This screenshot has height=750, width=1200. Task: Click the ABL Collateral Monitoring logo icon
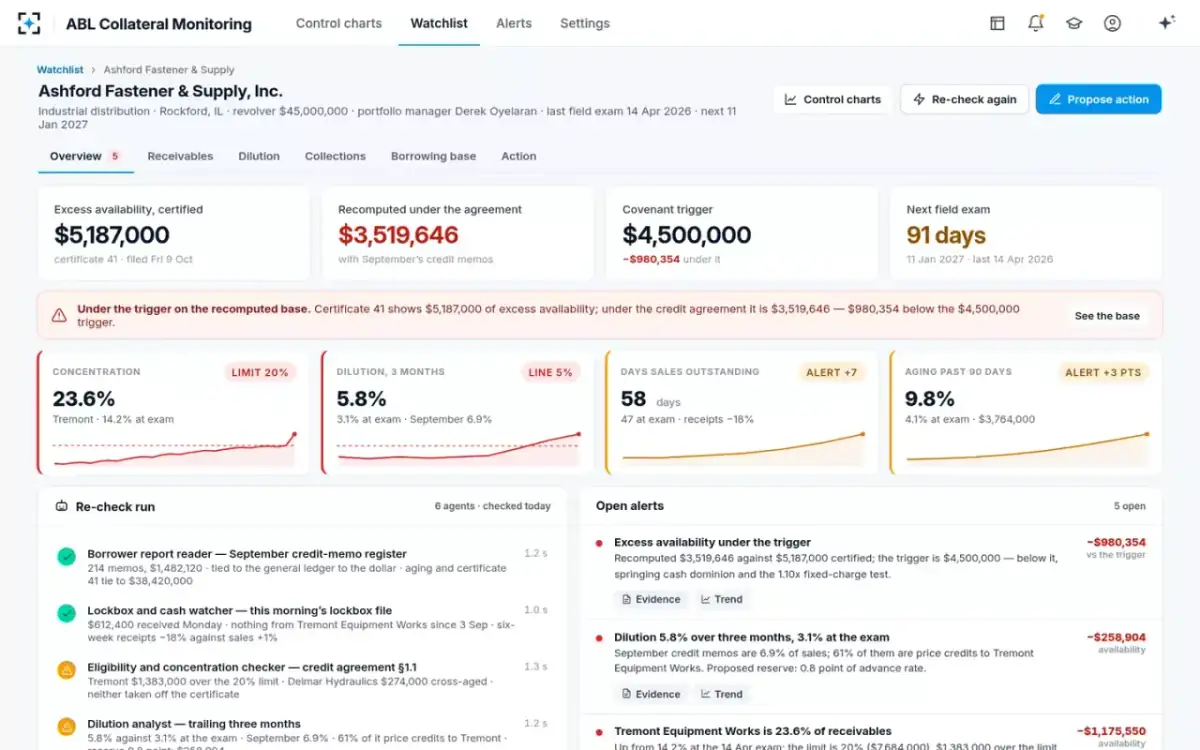29,23
